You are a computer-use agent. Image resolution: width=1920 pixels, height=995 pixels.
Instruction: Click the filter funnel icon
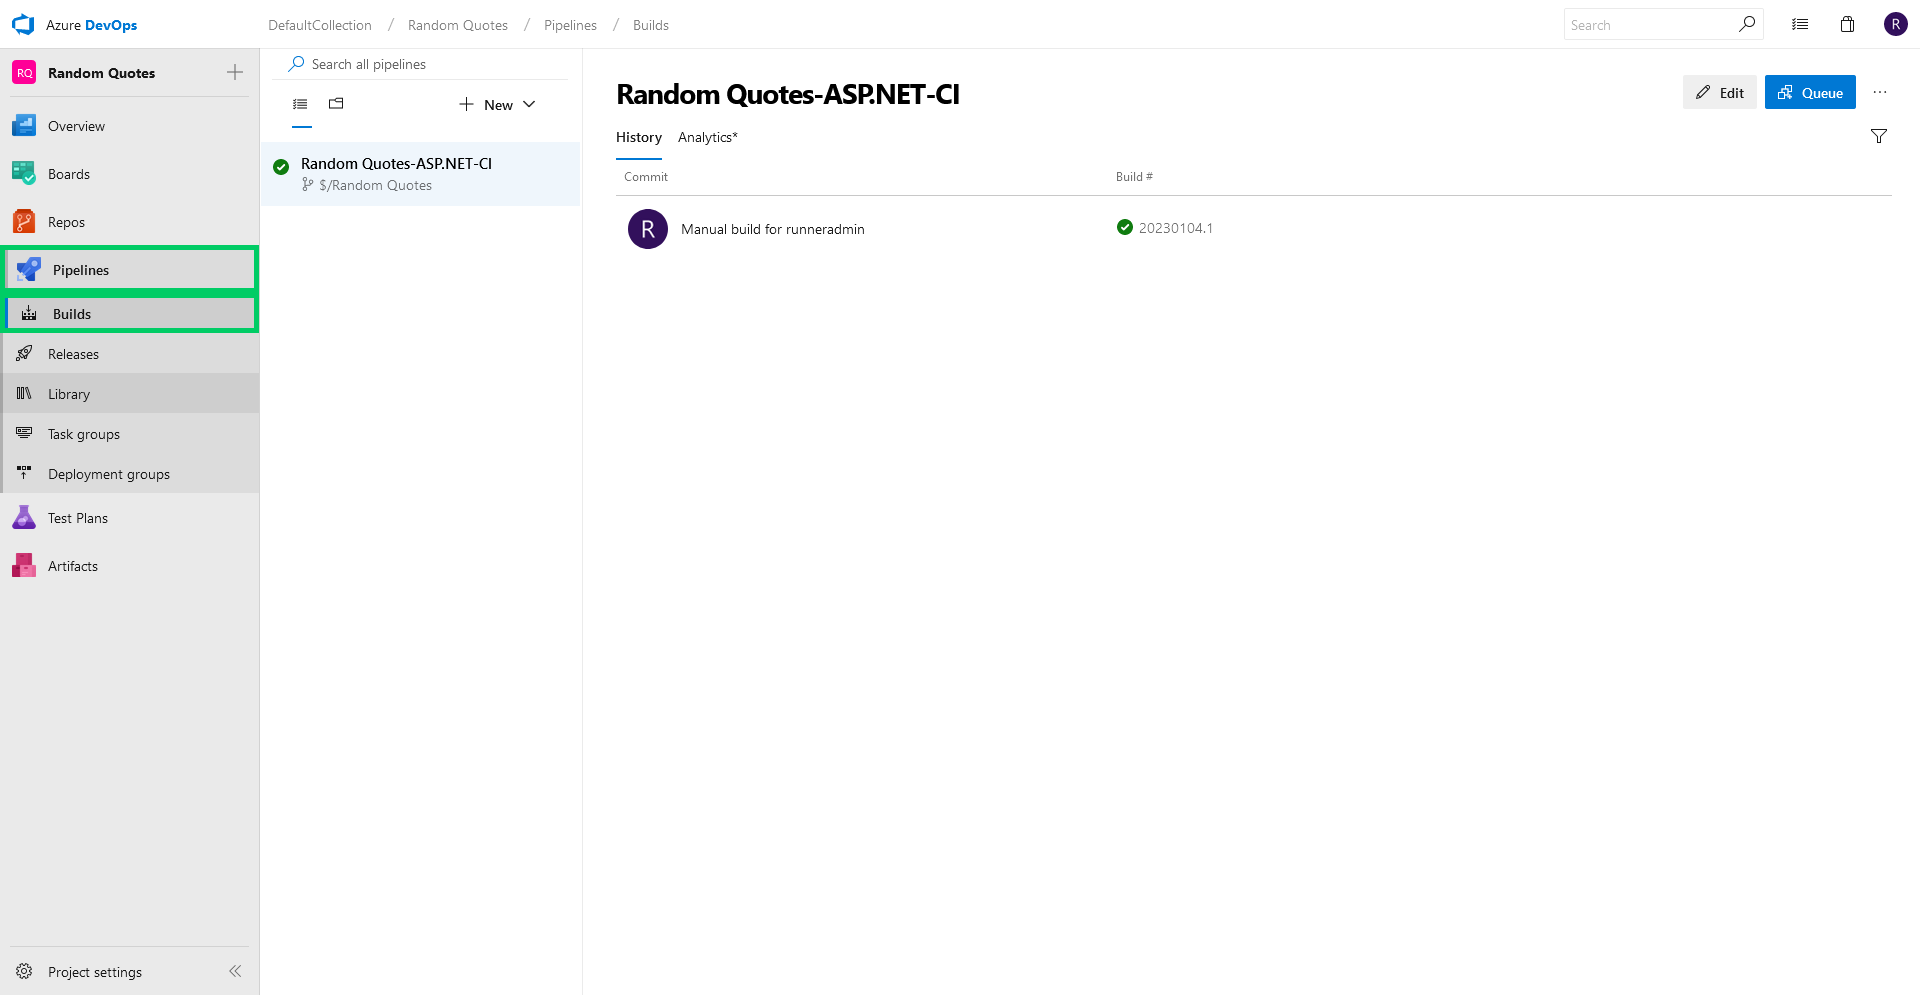[1879, 136]
